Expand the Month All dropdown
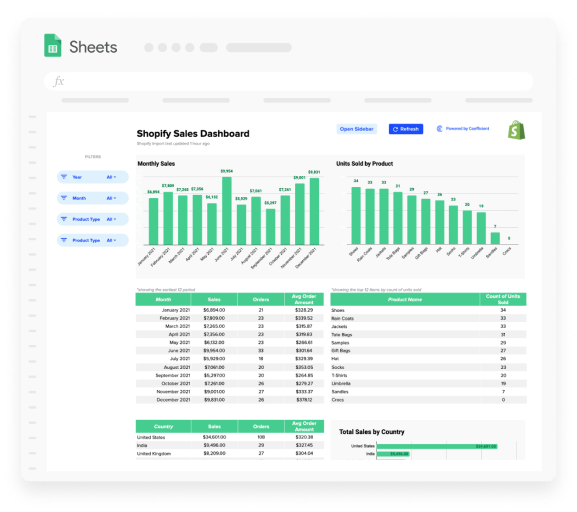 (x=111, y=198)
